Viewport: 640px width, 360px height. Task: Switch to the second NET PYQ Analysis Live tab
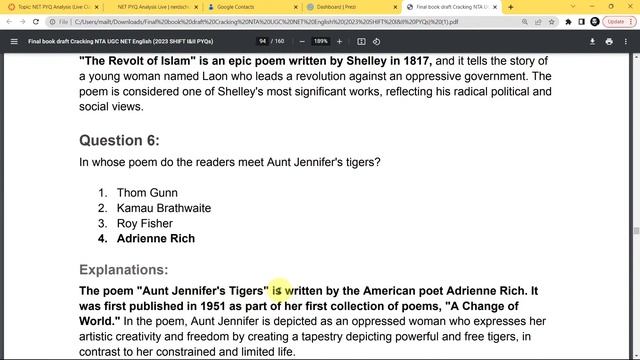(152, 7)
